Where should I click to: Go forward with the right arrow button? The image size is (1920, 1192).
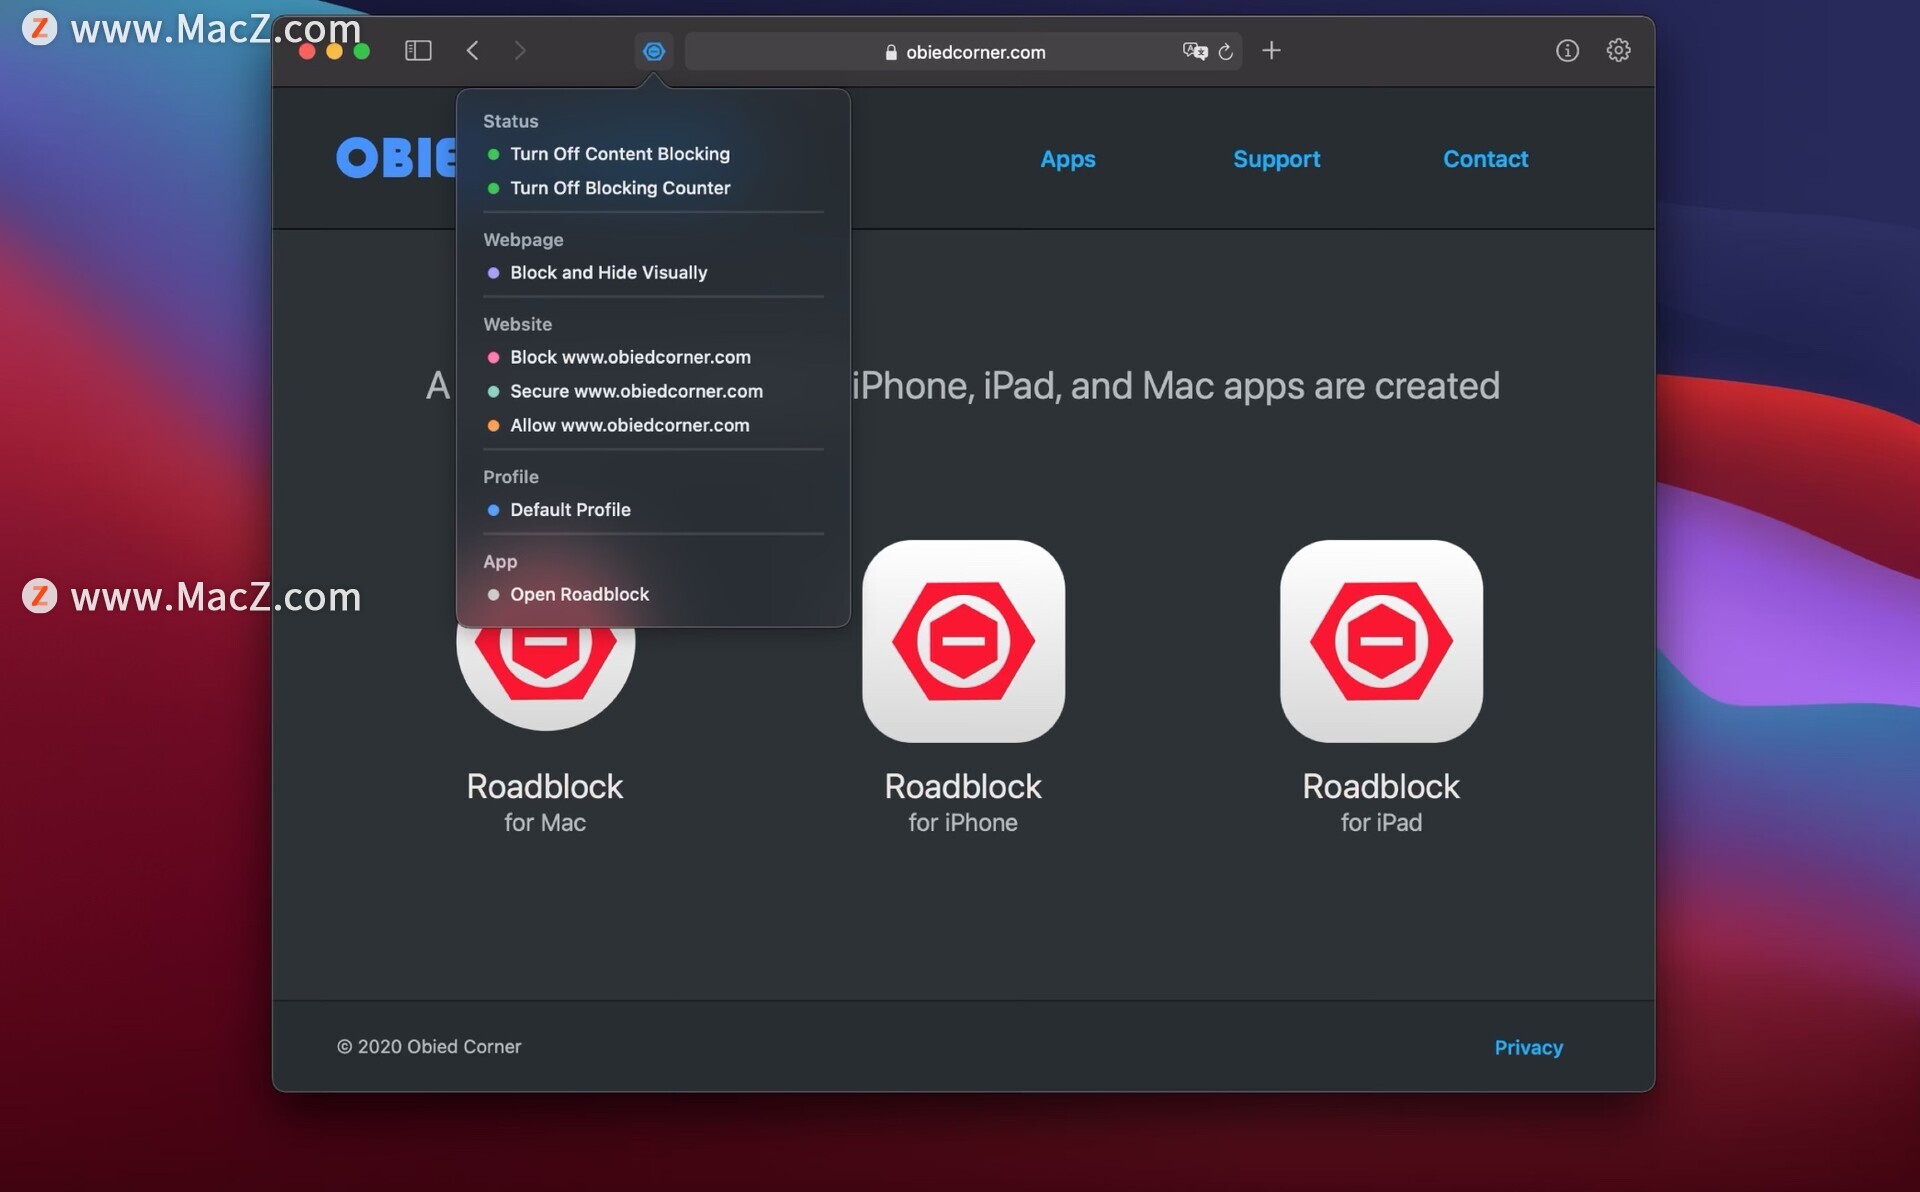[x=520, y=51]
